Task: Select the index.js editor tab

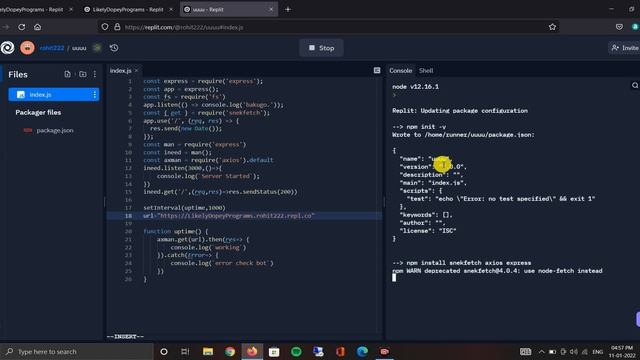Action: tap(120, 71)
